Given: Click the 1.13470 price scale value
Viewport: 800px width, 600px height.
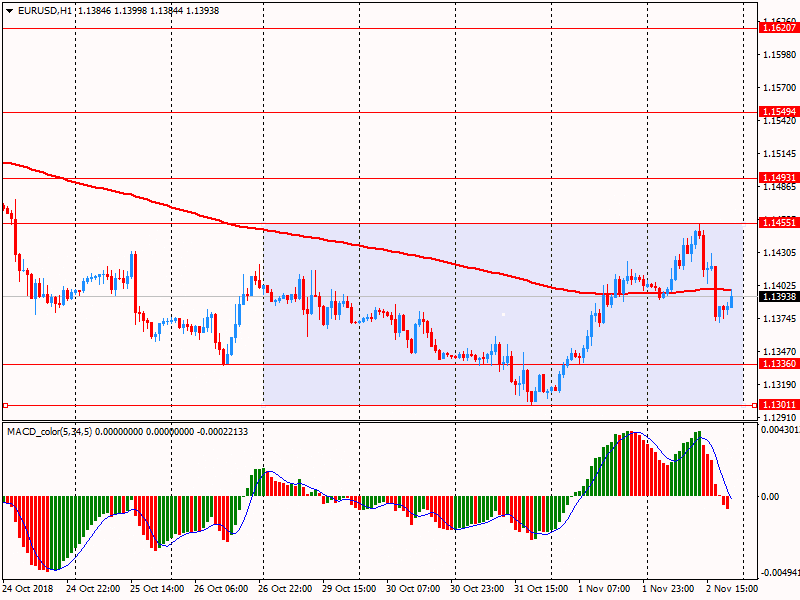Looking at the screenshot, I should 780,352.
